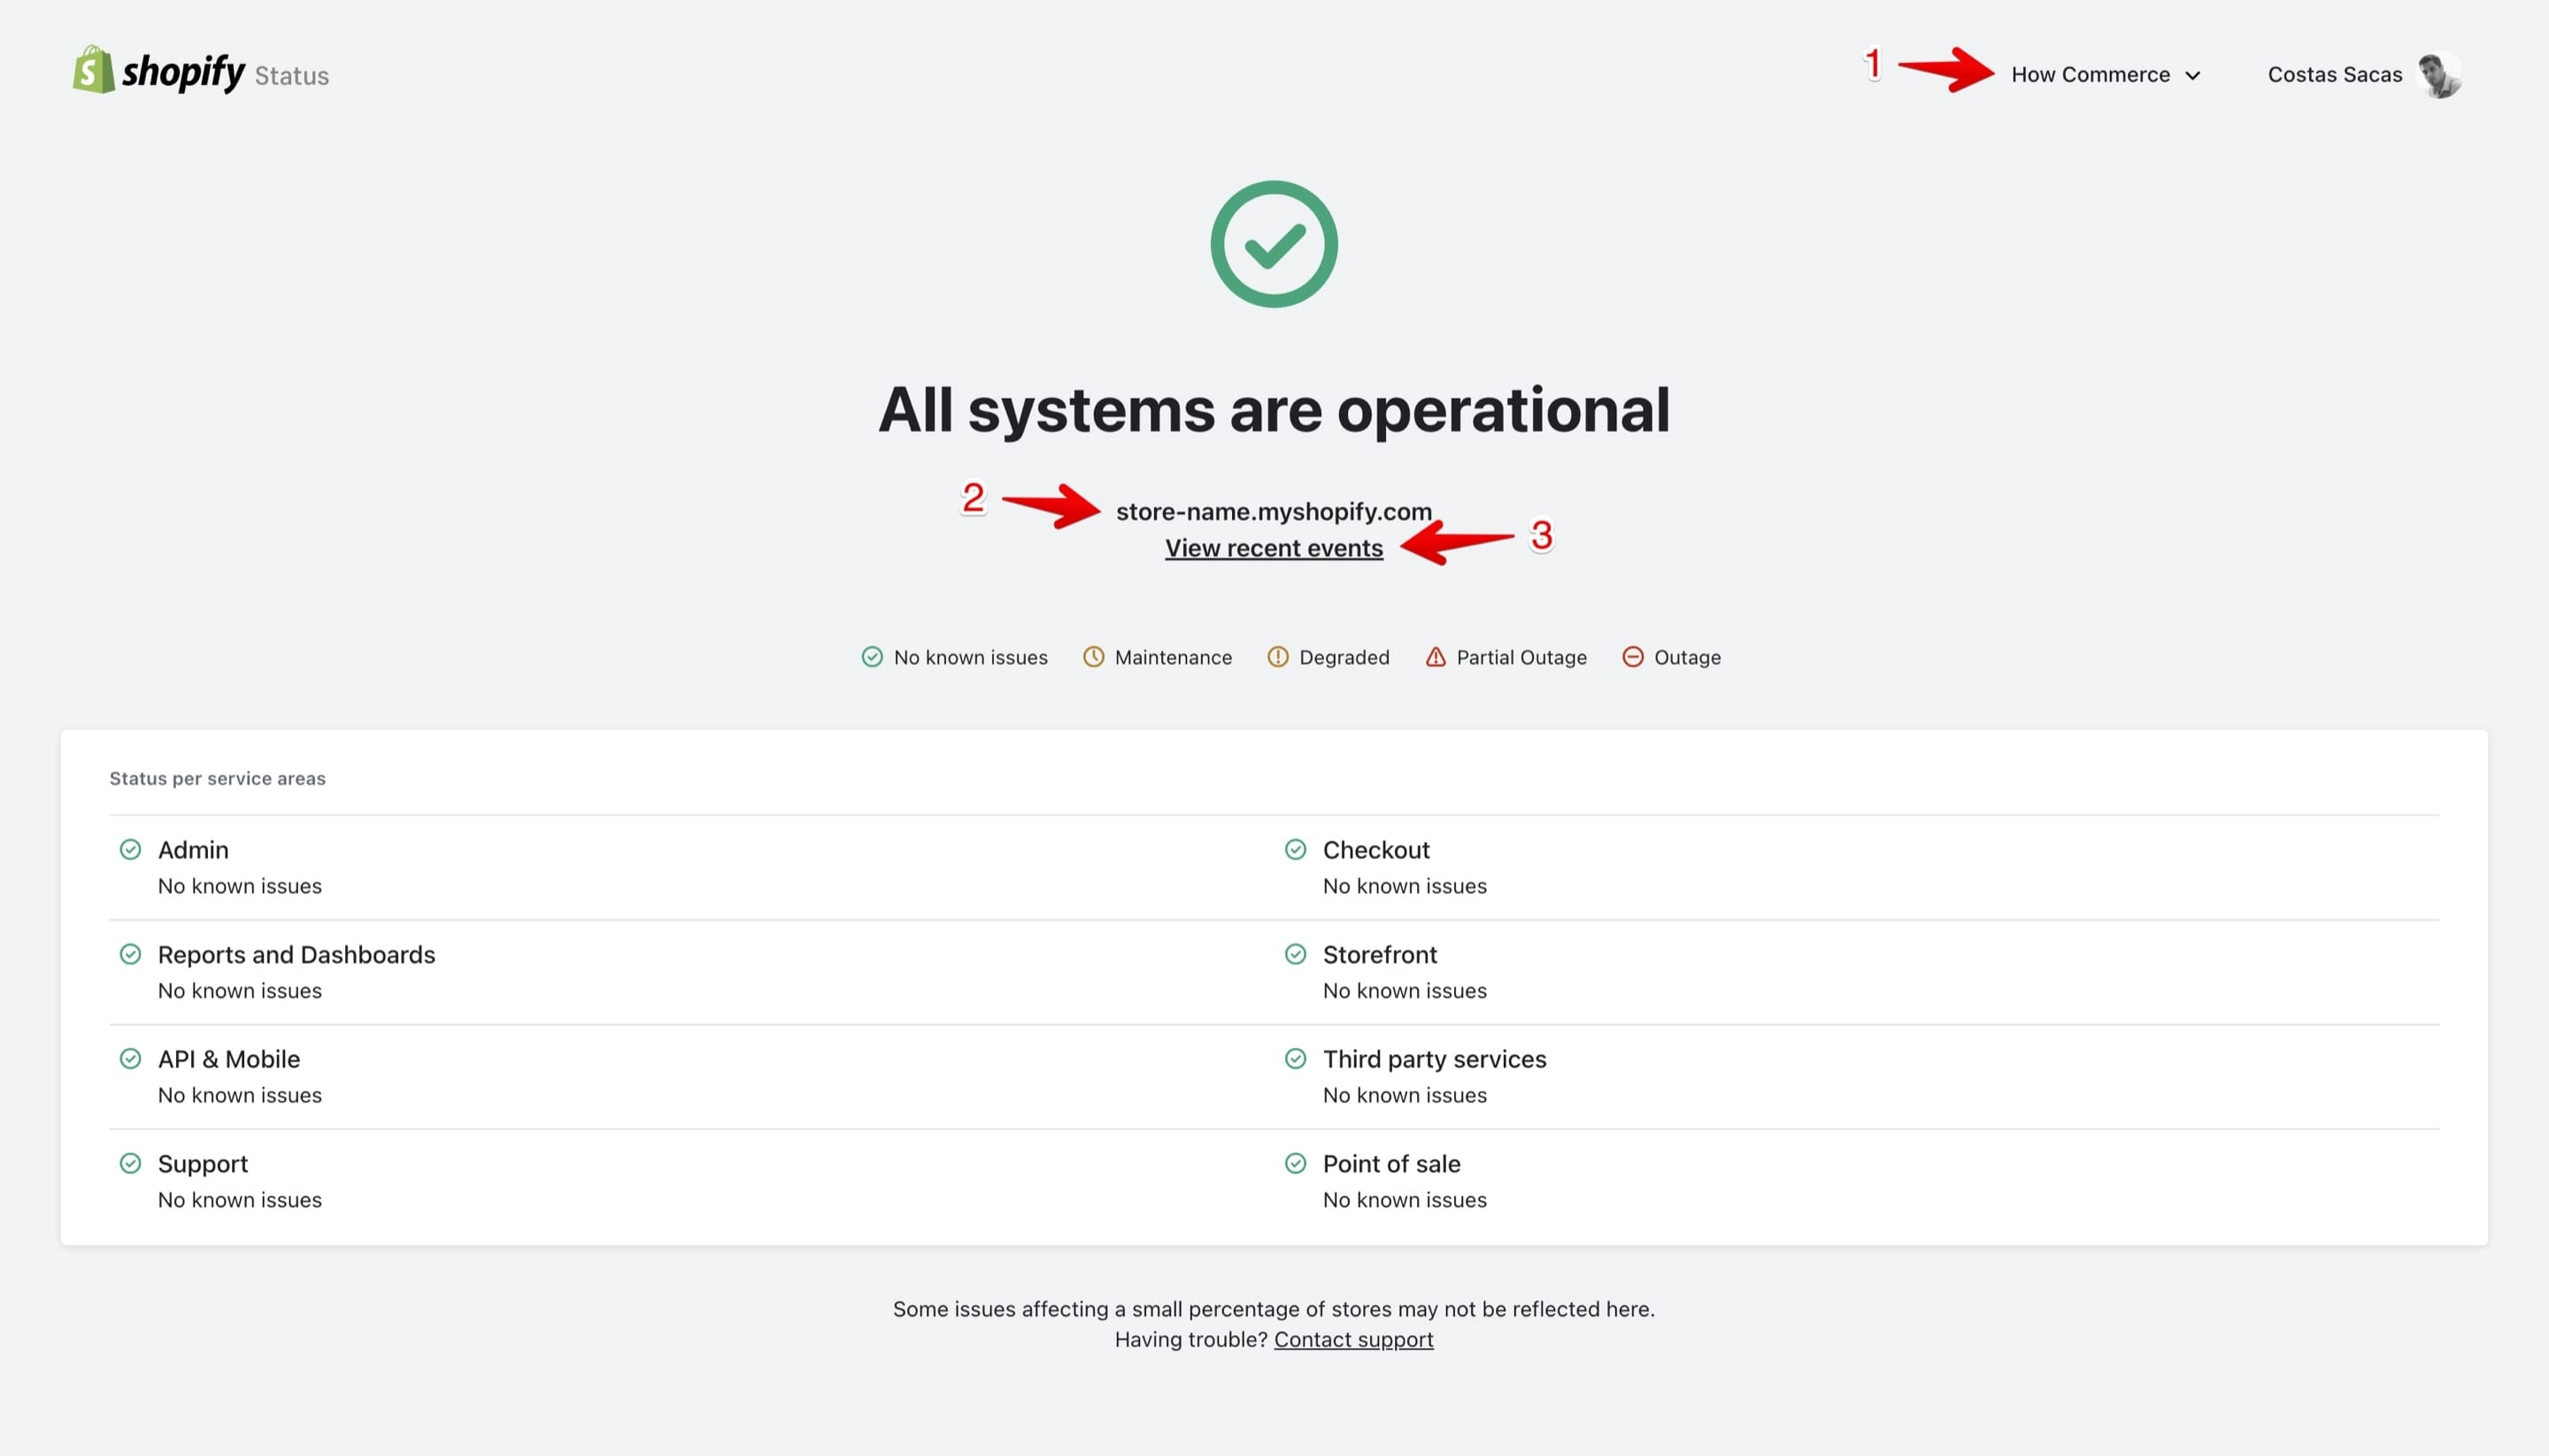Viewport: 2549px width, 1456px height.
Task: Select the Checkout service area label
Action: click(1376, 850)
